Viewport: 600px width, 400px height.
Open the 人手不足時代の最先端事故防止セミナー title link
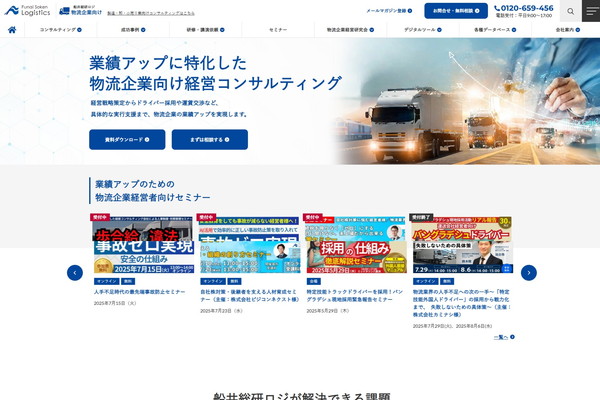(x=140, y=292)
